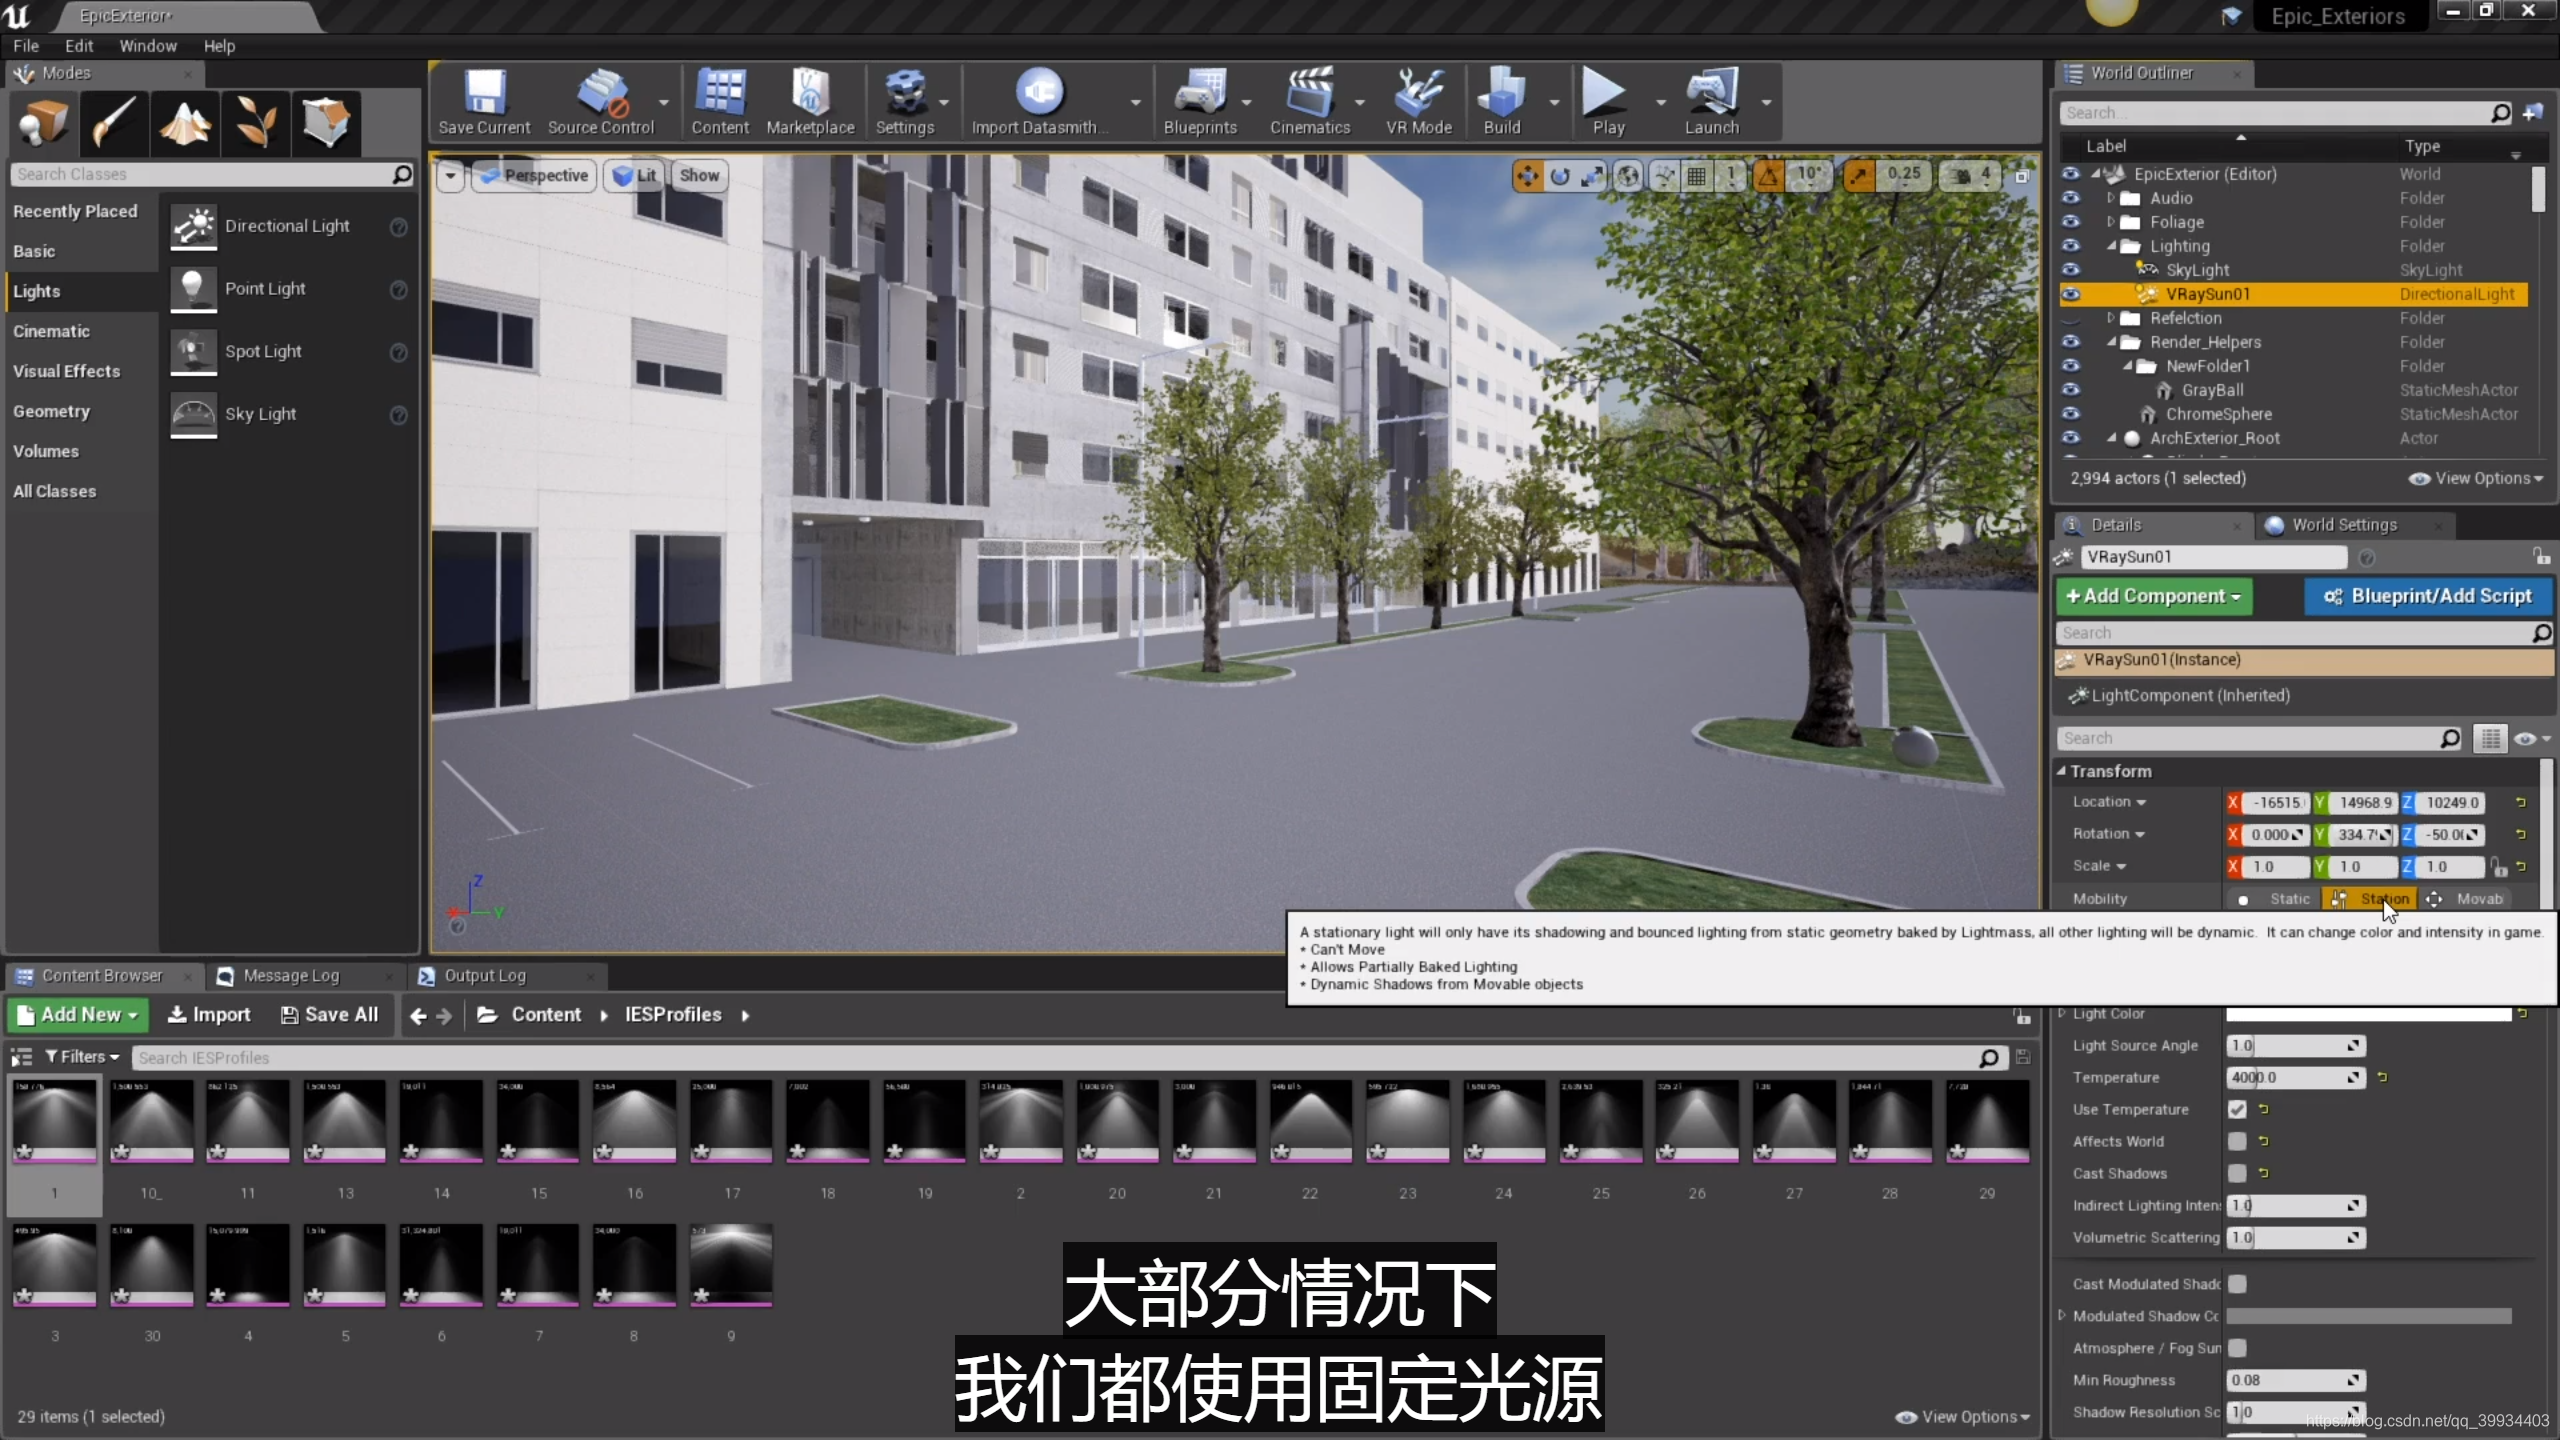Switch to the World Settings tab
Screen dimensions: 2560x1440
tap(2344, 525)
